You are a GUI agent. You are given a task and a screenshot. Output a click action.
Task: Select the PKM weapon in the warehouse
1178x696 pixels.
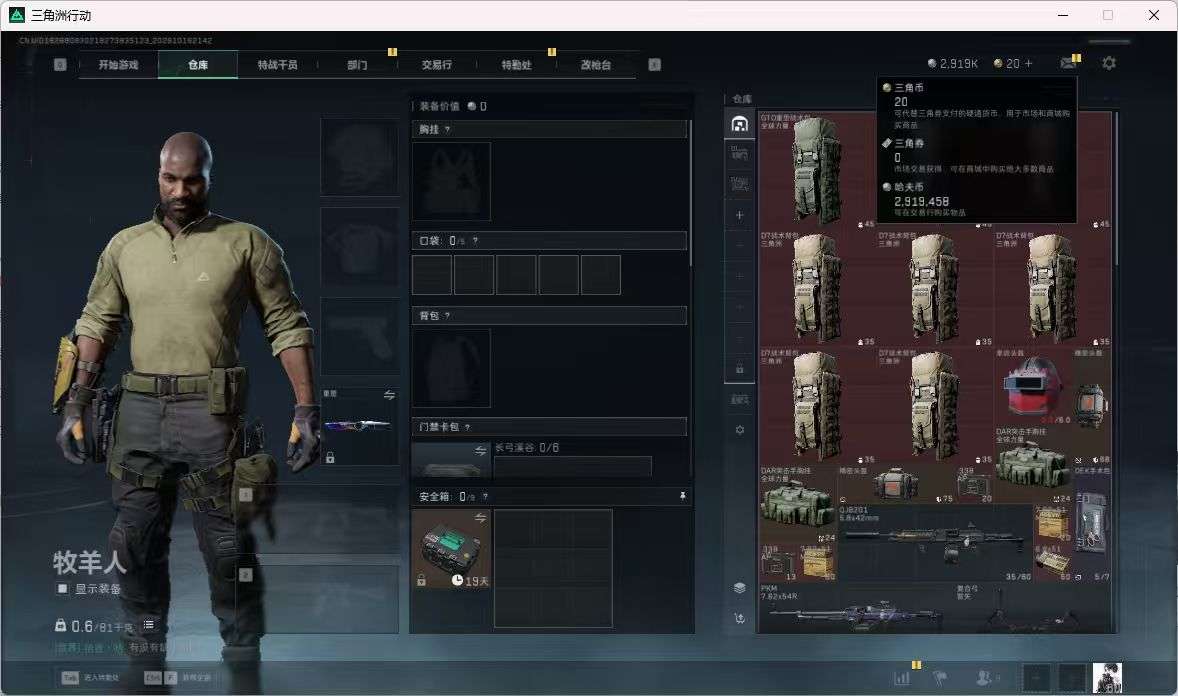pyautogui.click(x=856, y=607)
